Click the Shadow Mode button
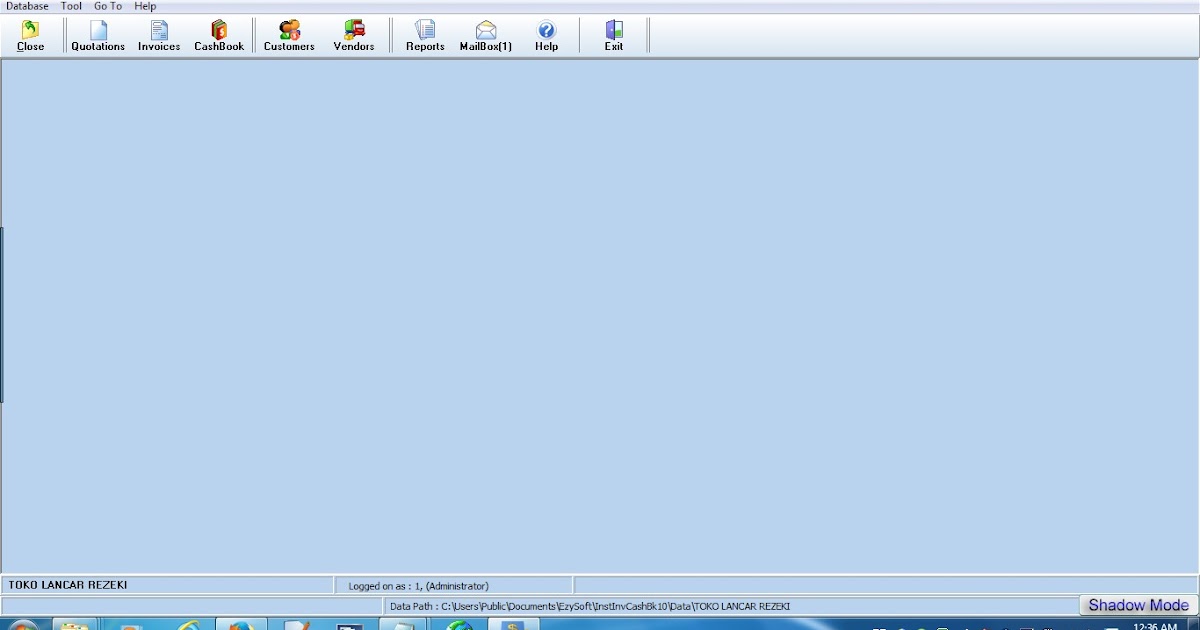Image resolution: width=1200 pixels, height=630 pixels. 1138,605
